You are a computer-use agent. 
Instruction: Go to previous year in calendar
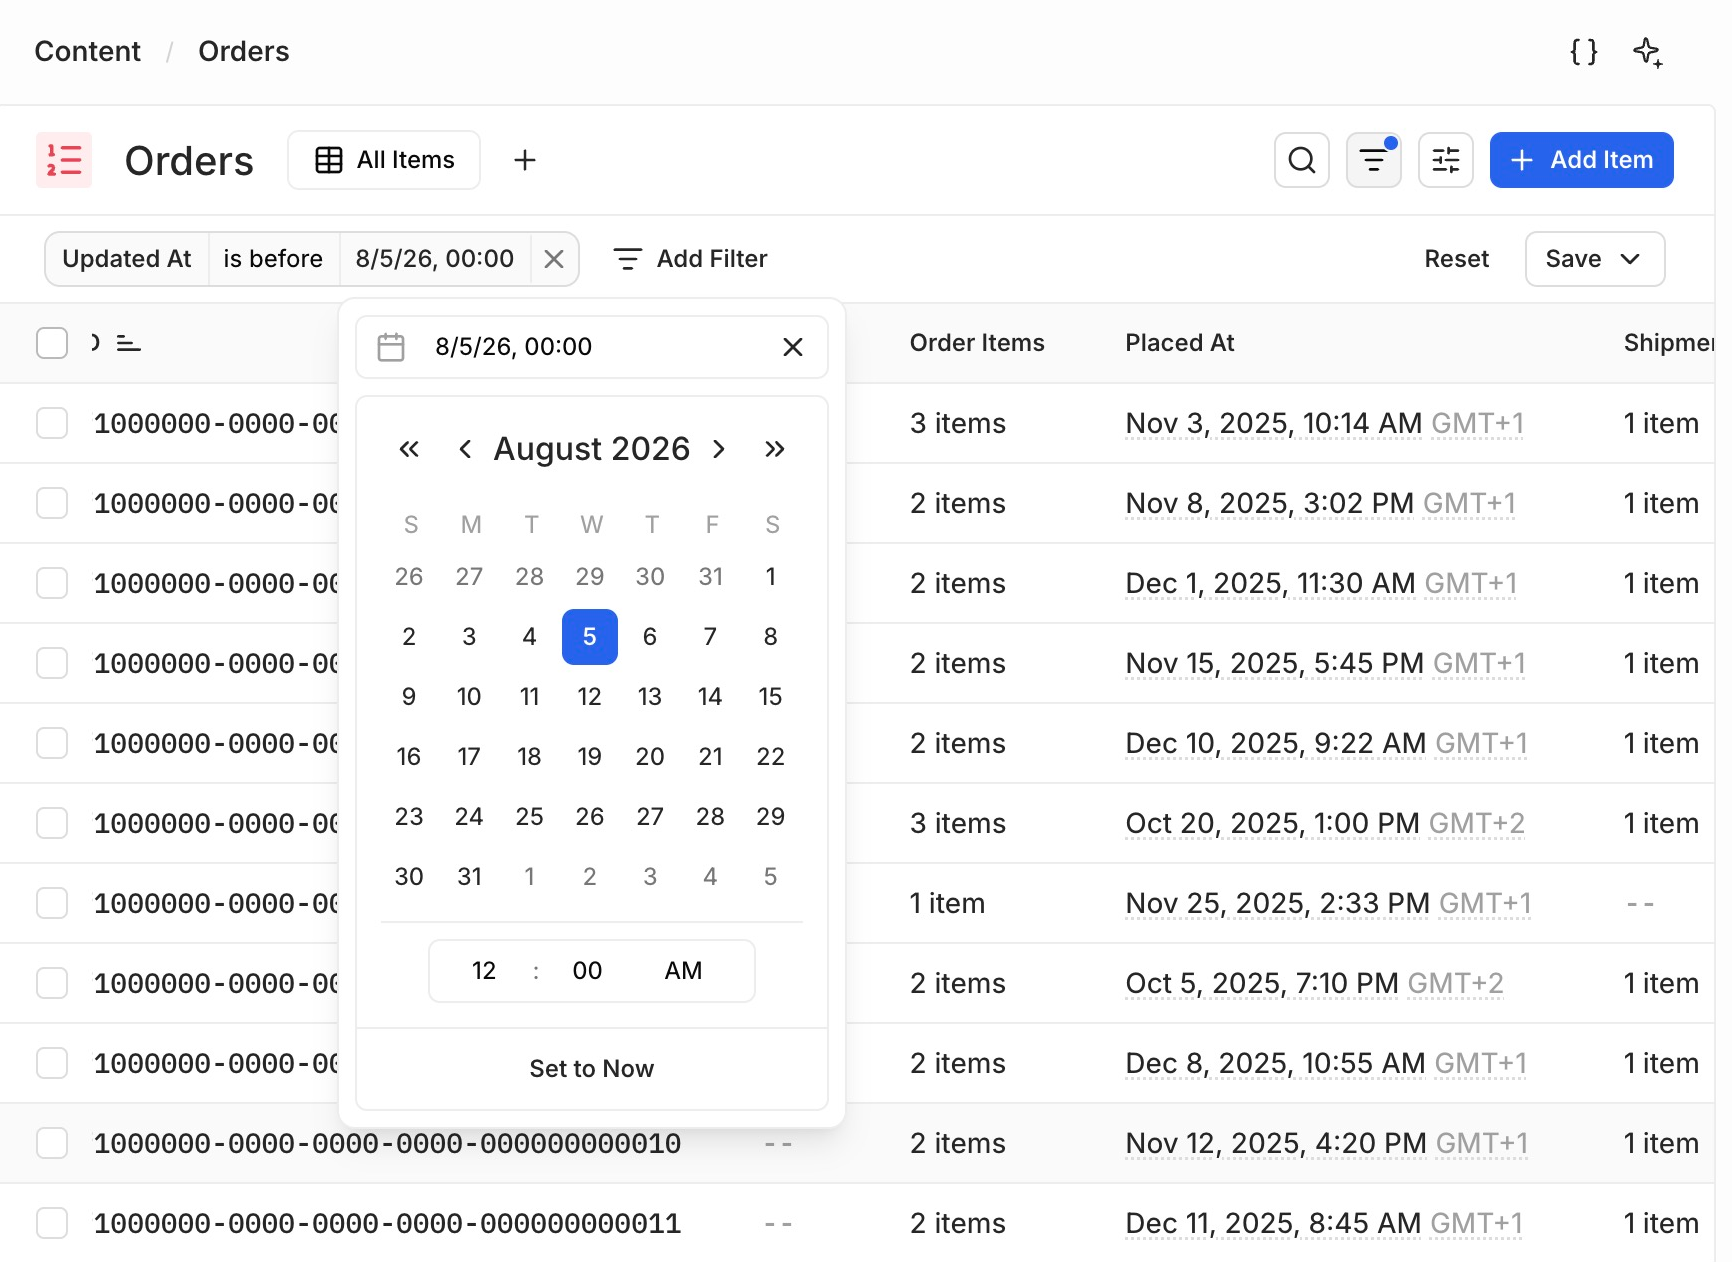[409, 449]
